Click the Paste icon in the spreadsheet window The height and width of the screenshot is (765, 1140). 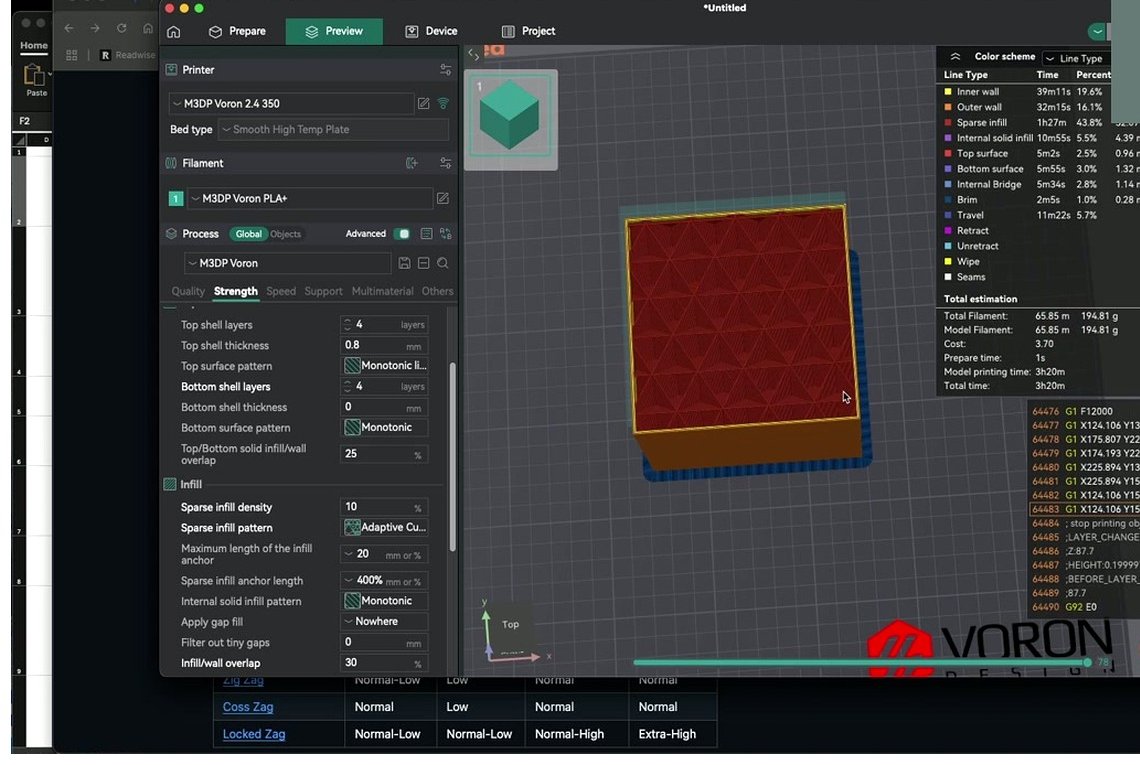(x=34, y=75)
